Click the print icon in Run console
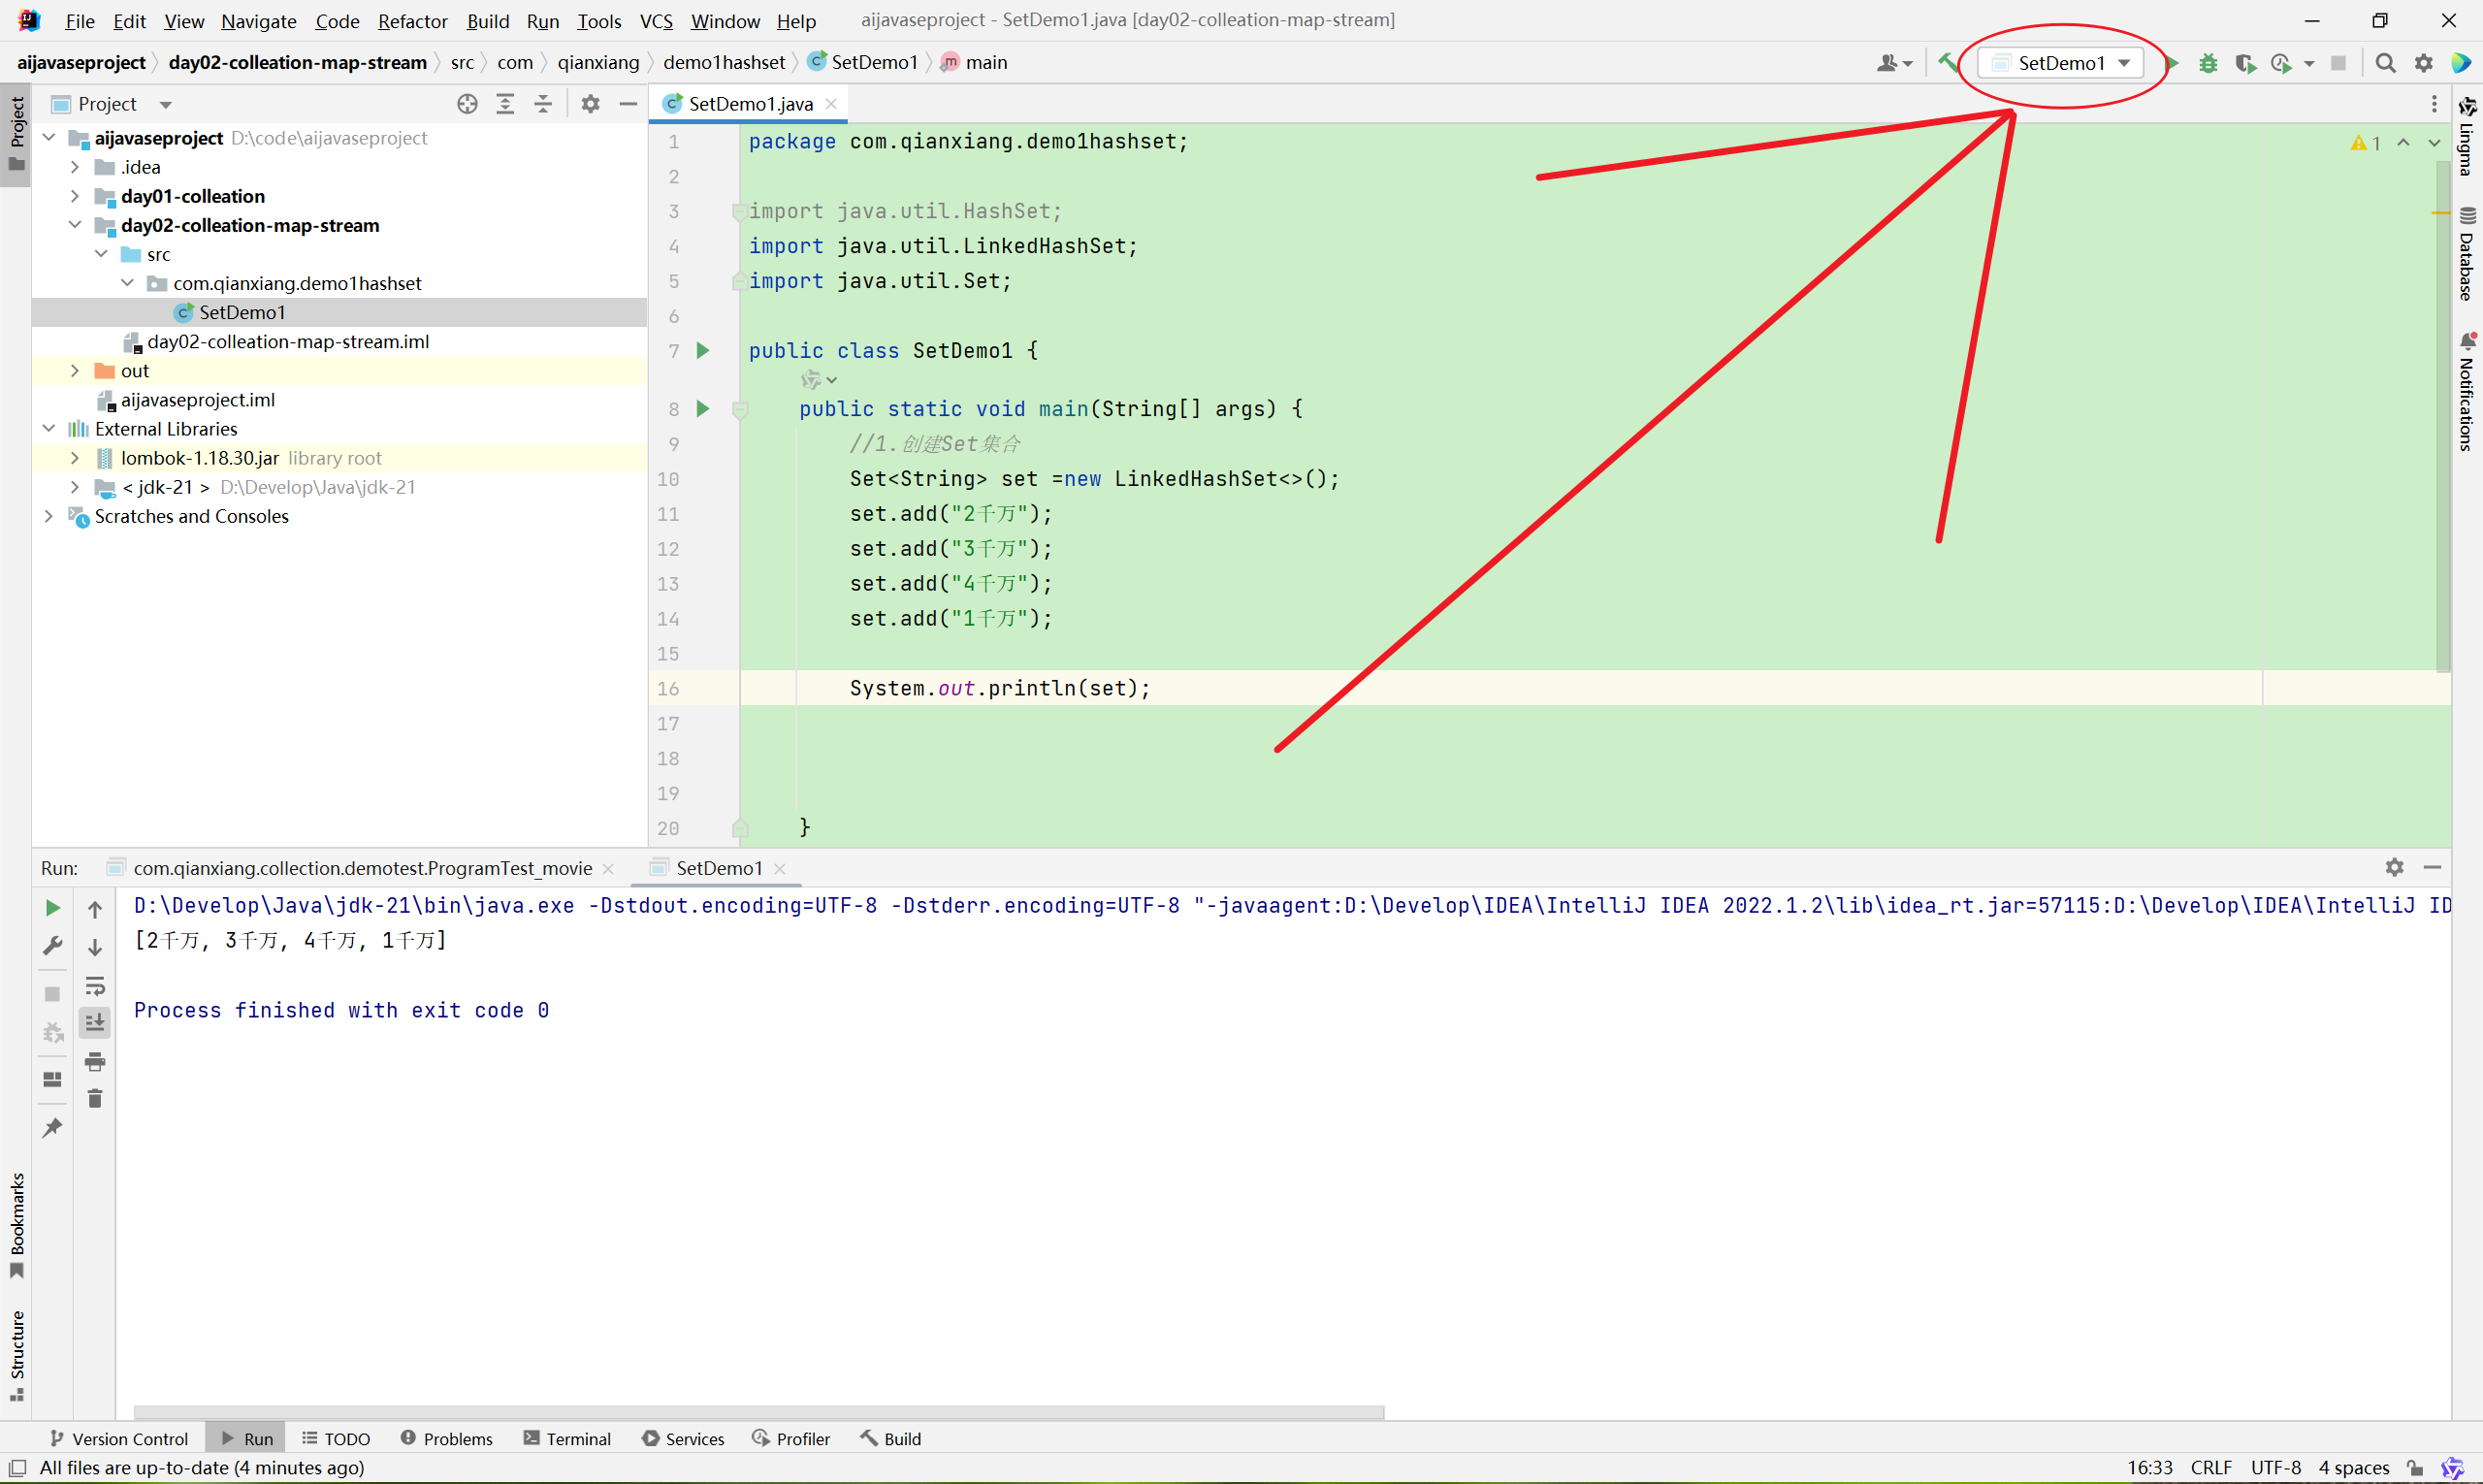 pos(95,1061)
